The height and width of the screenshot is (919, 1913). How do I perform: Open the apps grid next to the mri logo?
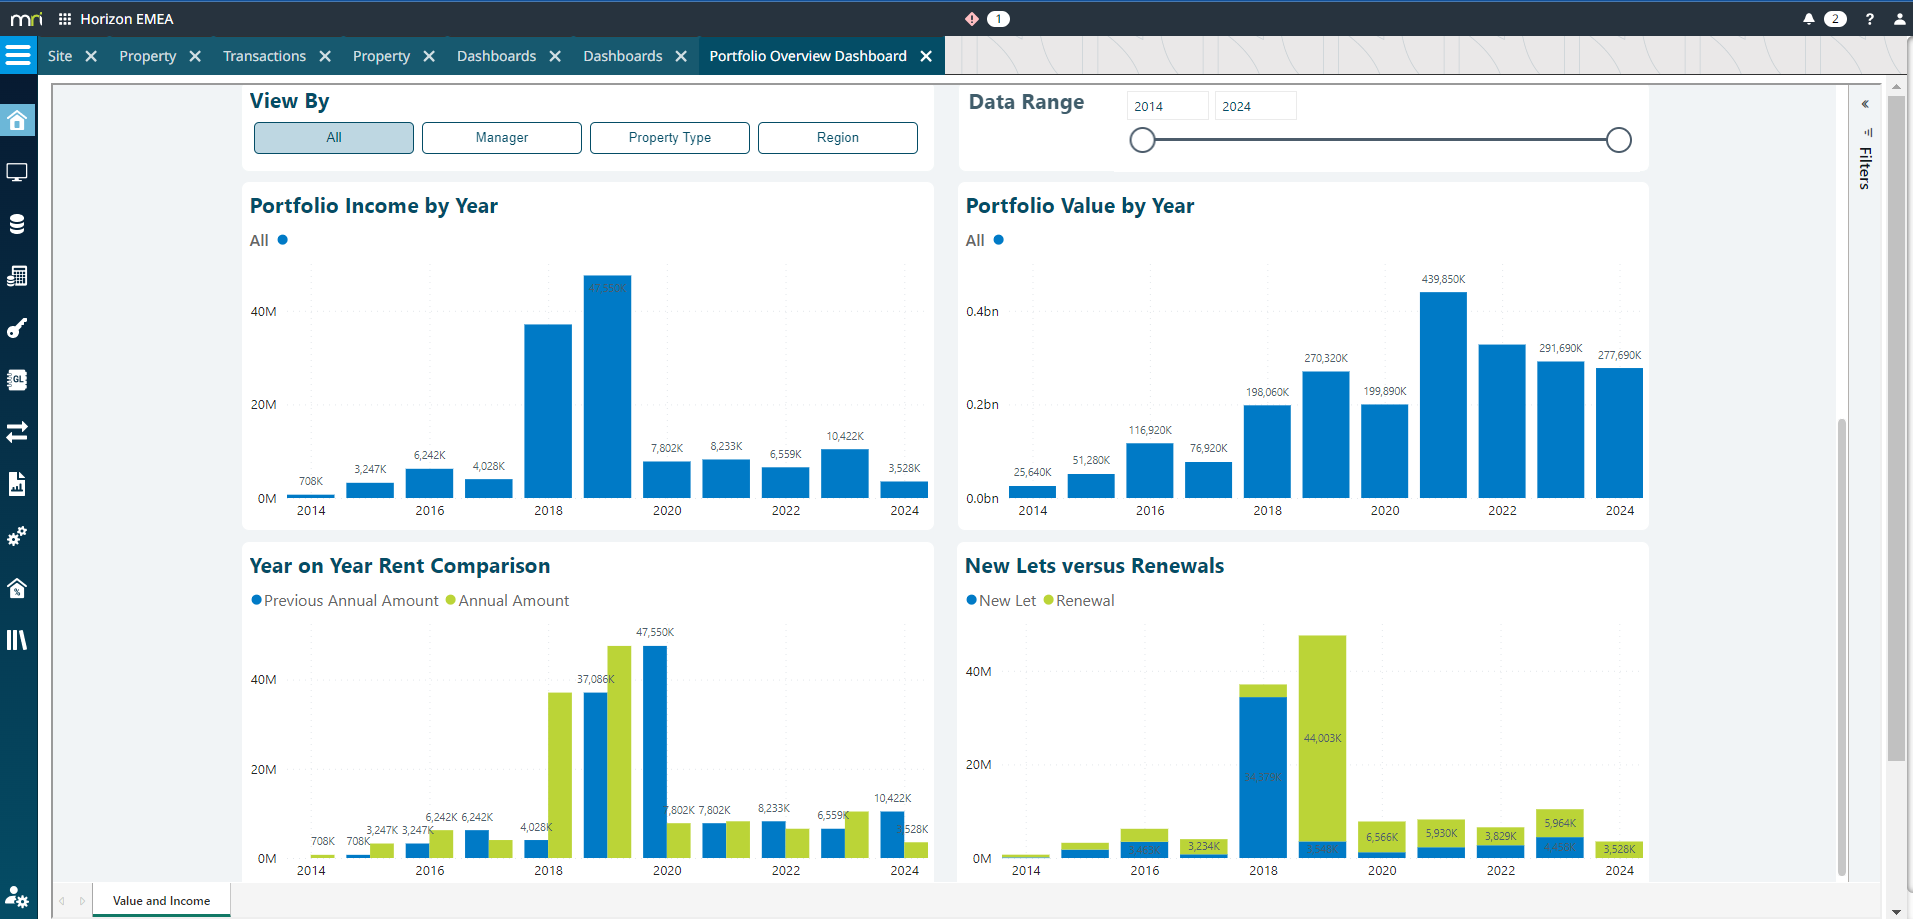(63, 18)
